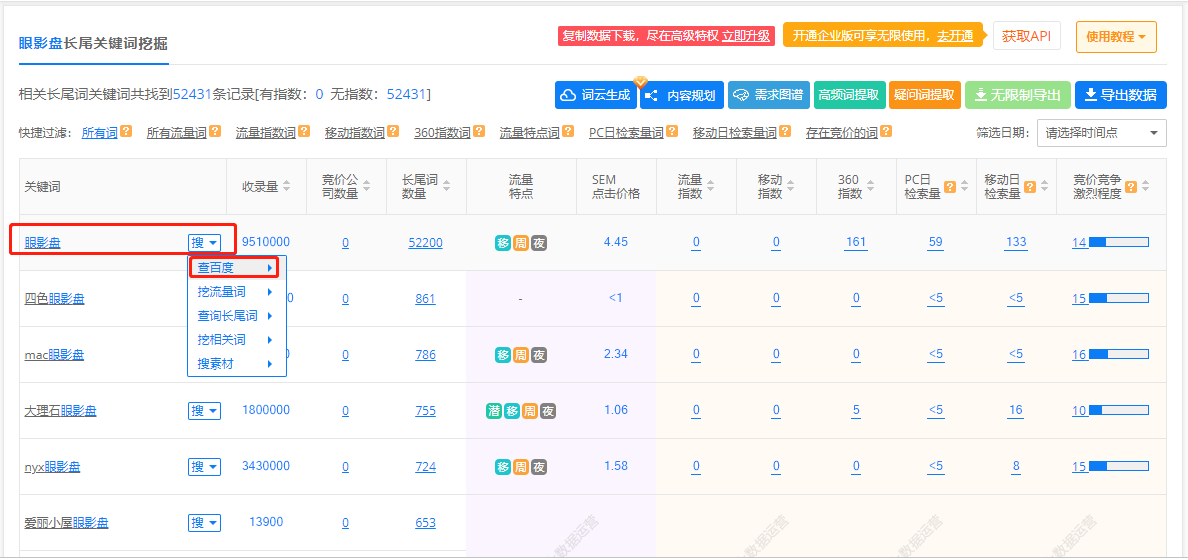Click the help icon next to 移动指数词
Screen dimensions: 1188x560
point(392,131)
